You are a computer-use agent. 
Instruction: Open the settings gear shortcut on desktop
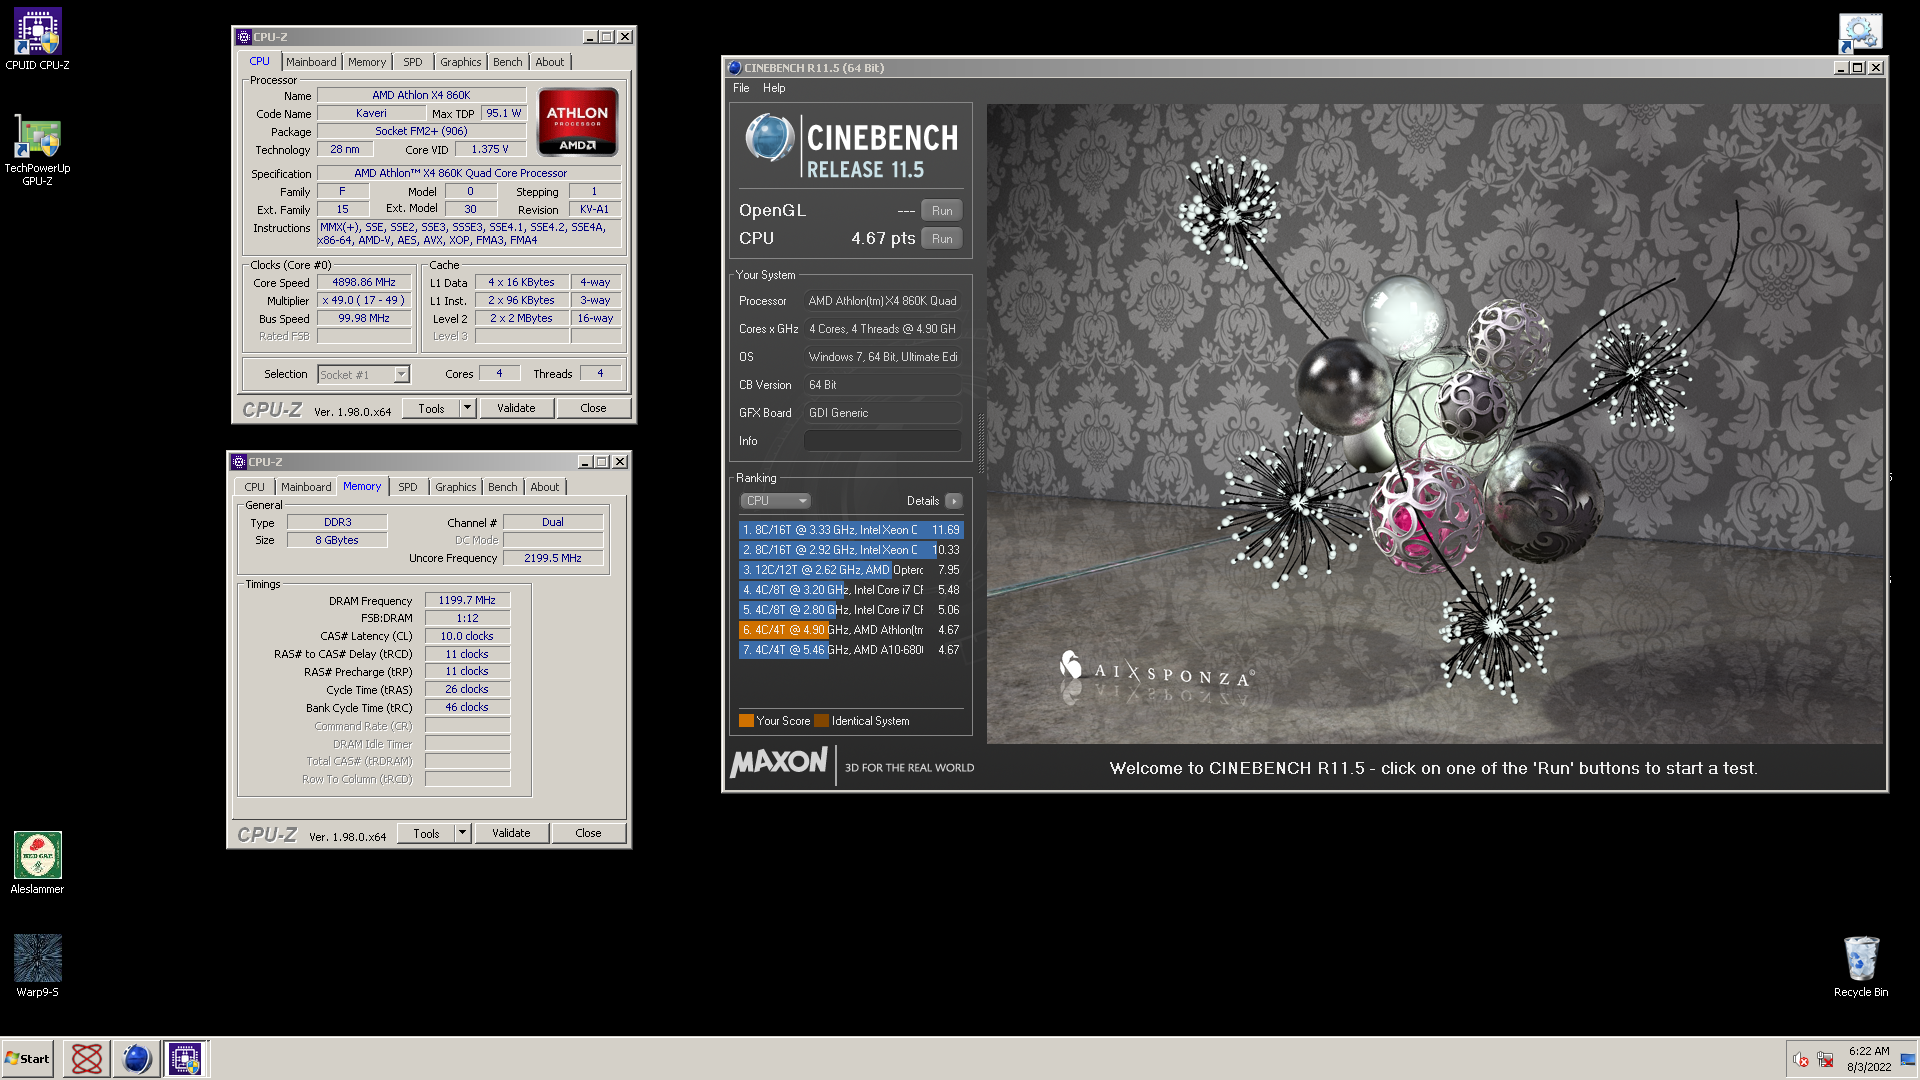pyautogui.click(x=1860, y=33)
